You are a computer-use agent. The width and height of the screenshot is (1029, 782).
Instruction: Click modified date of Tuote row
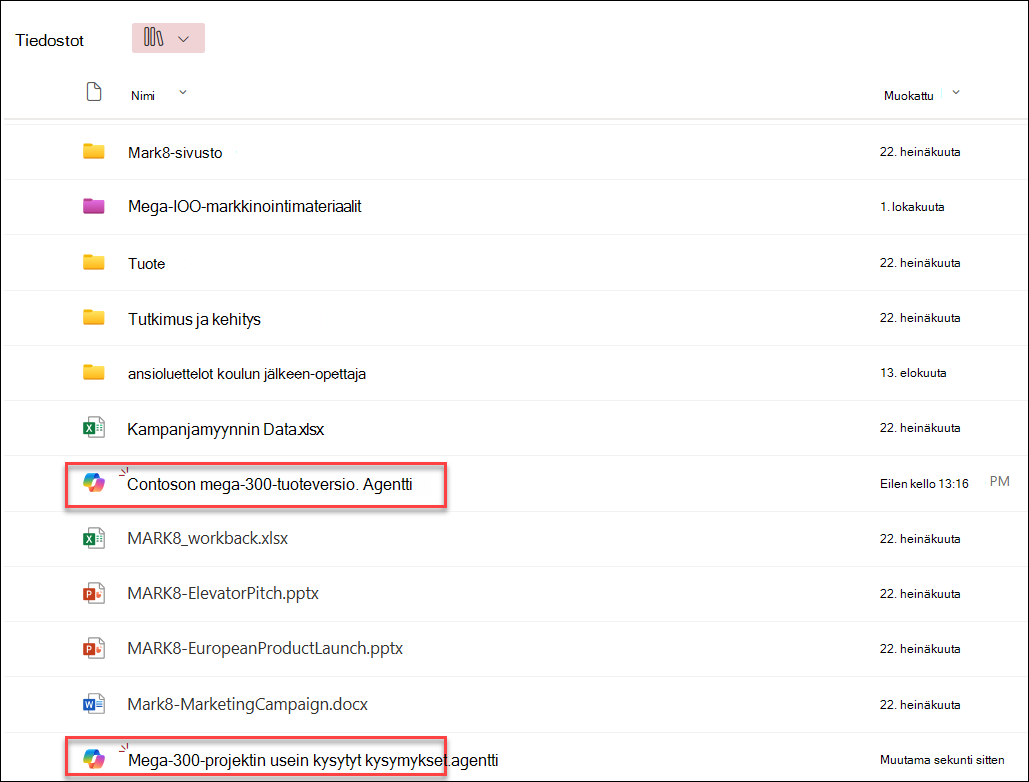pyautogui.click(x=920, y=262)
